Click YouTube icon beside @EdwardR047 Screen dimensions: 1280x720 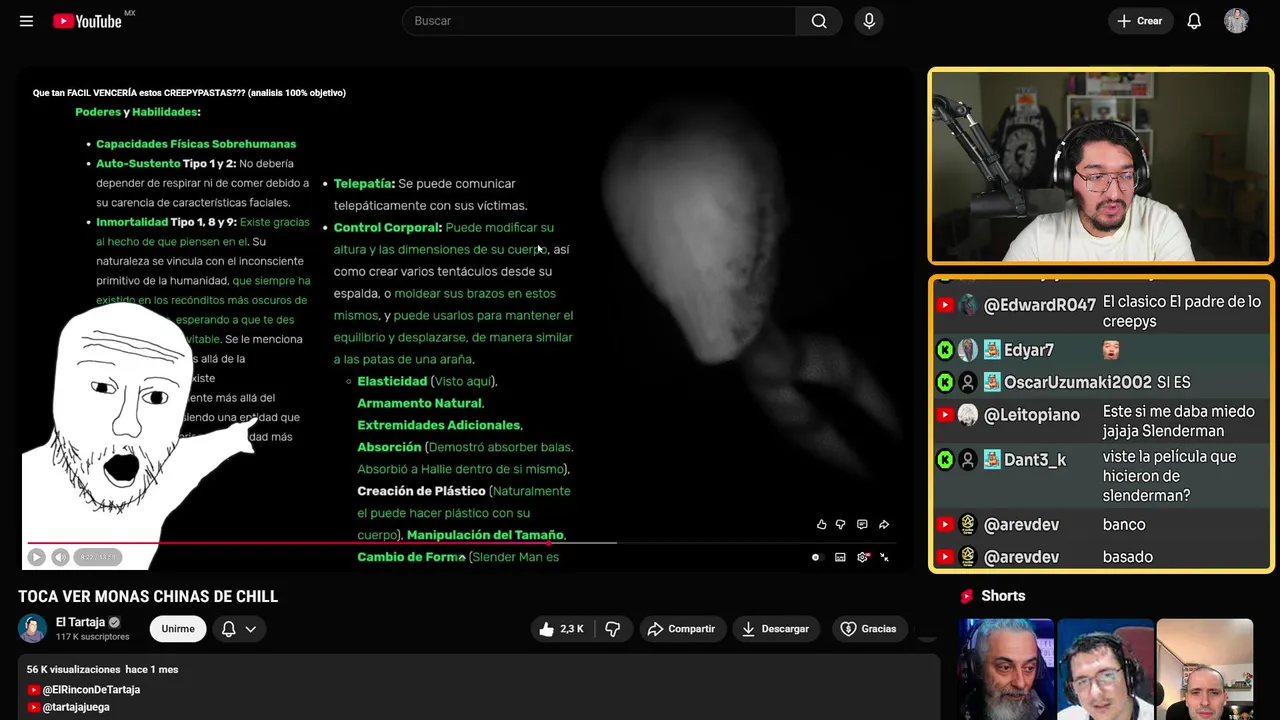(945, 305)
